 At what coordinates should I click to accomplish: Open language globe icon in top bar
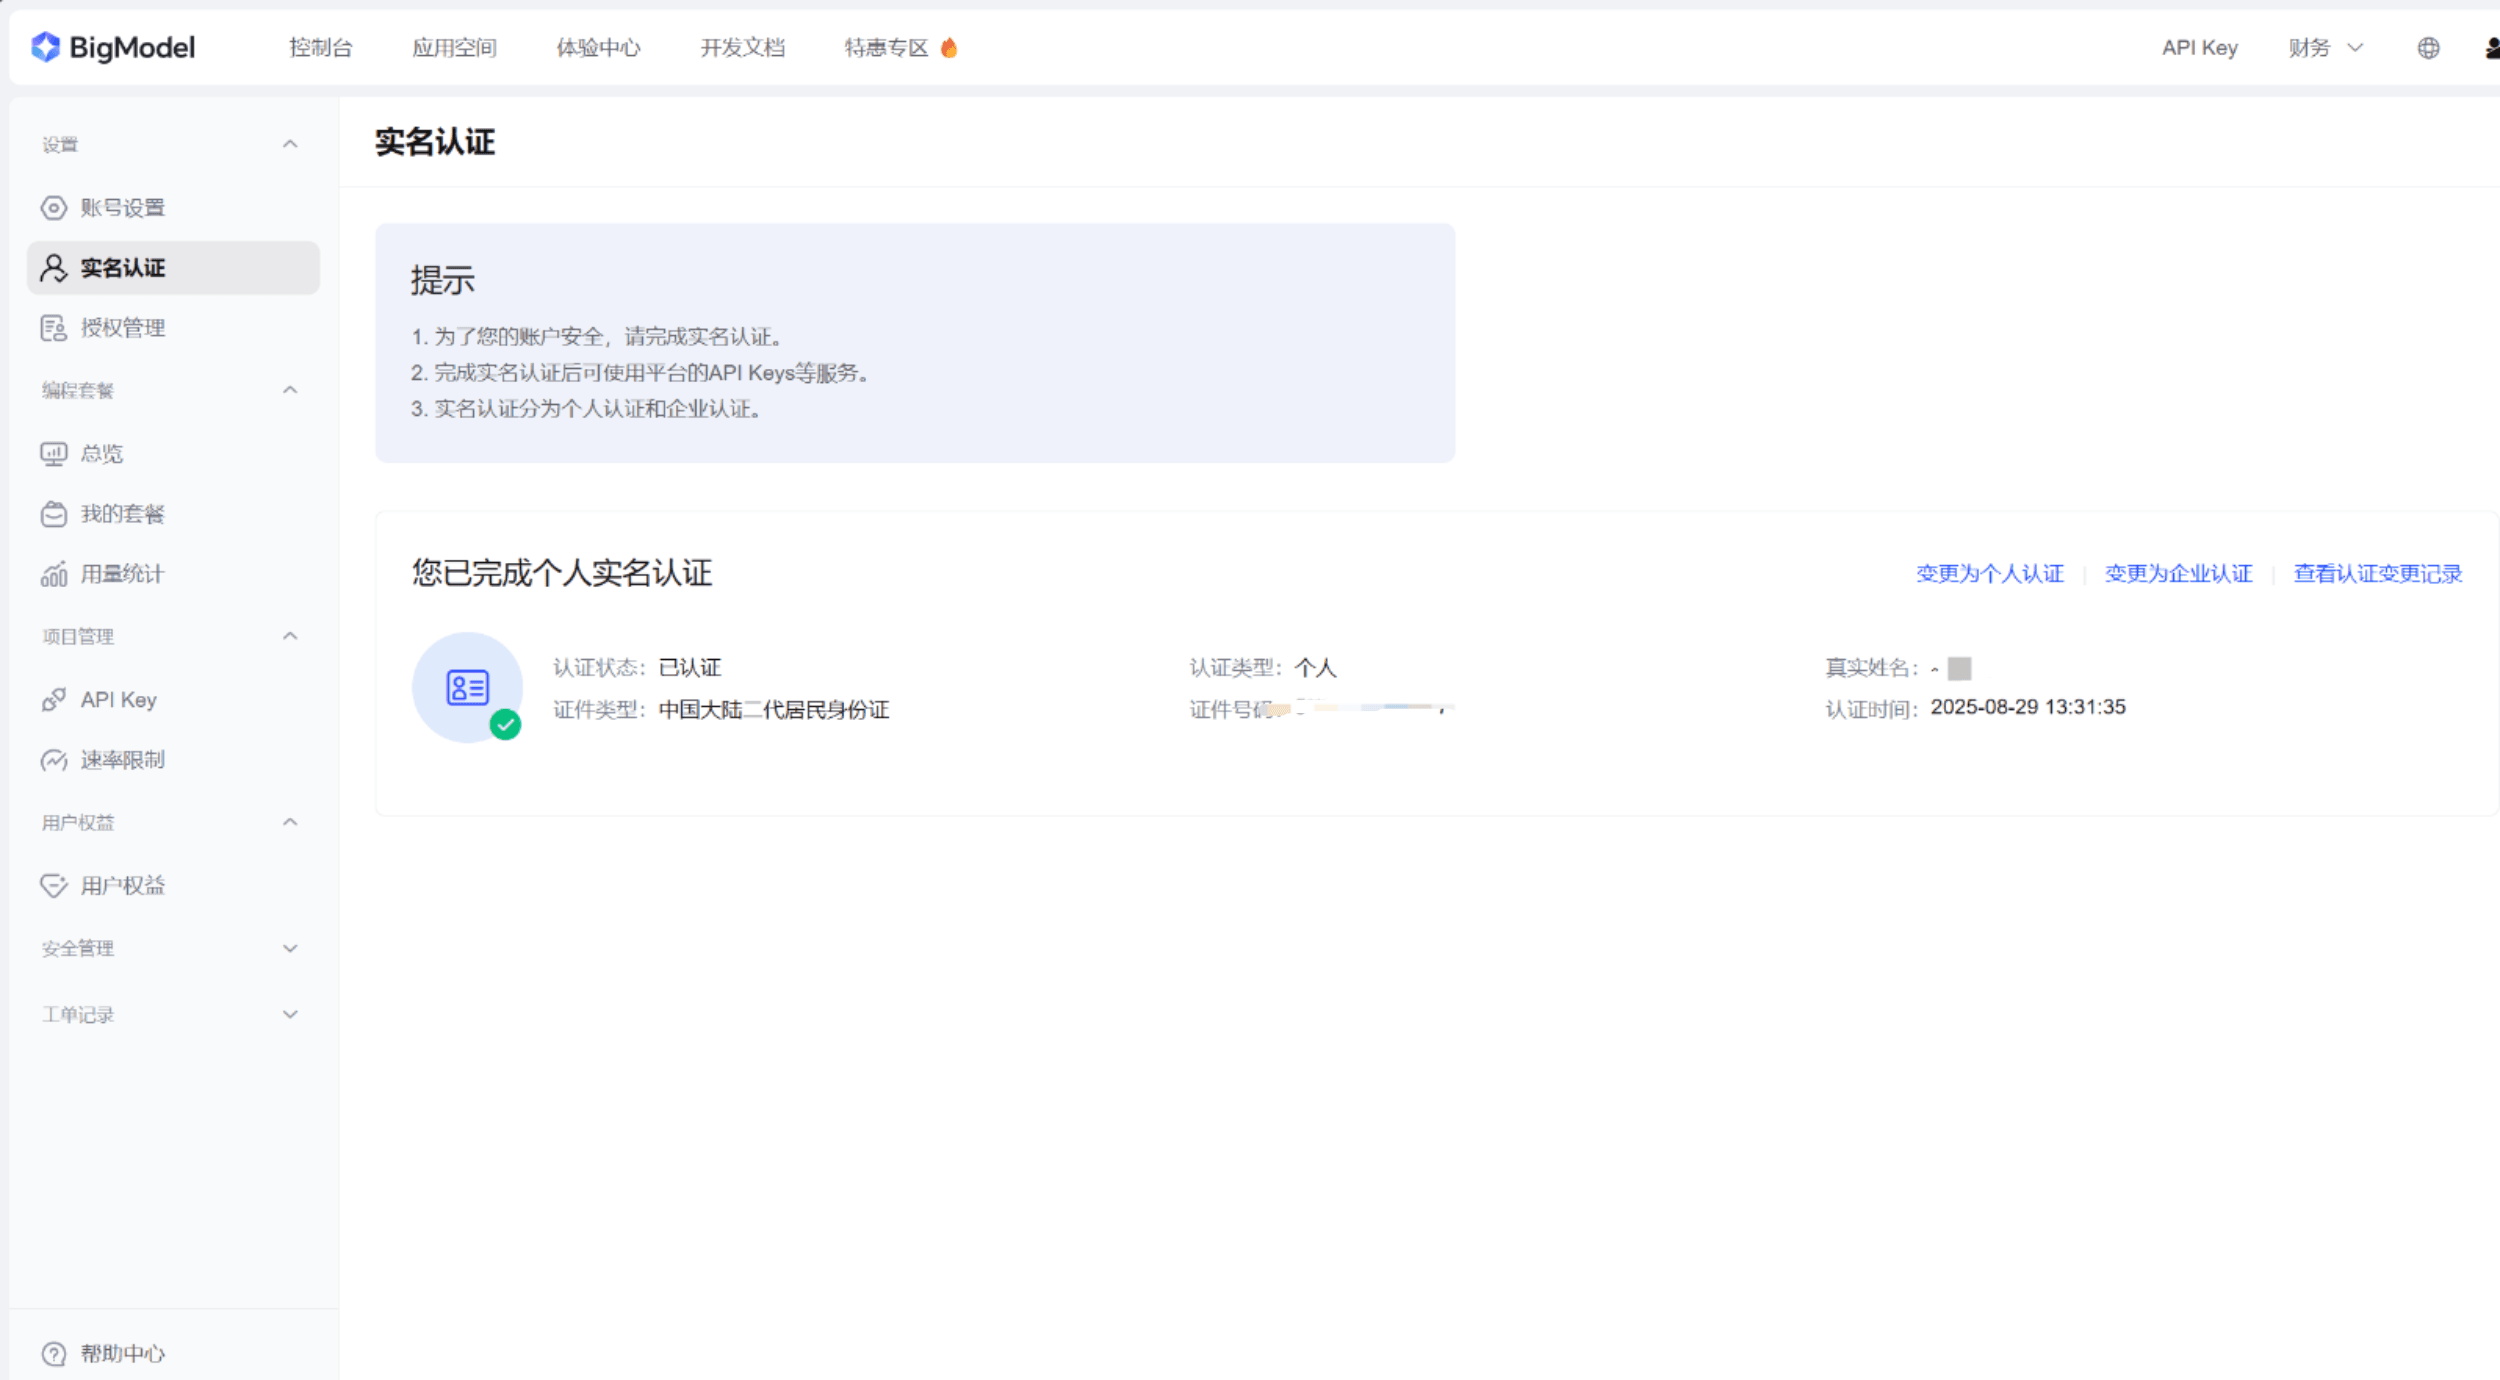pyautogui.click(x=2428, y=48)
